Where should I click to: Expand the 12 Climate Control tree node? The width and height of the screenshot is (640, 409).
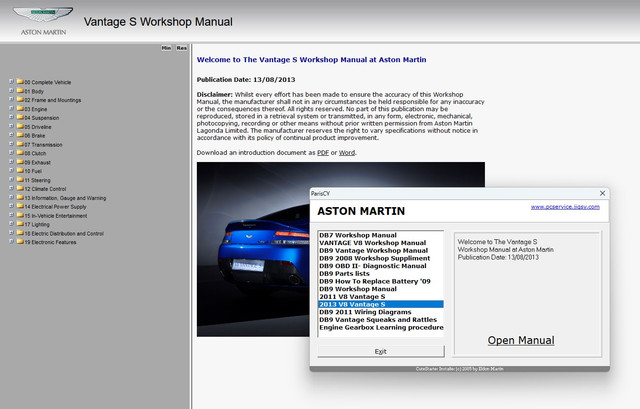11,189
